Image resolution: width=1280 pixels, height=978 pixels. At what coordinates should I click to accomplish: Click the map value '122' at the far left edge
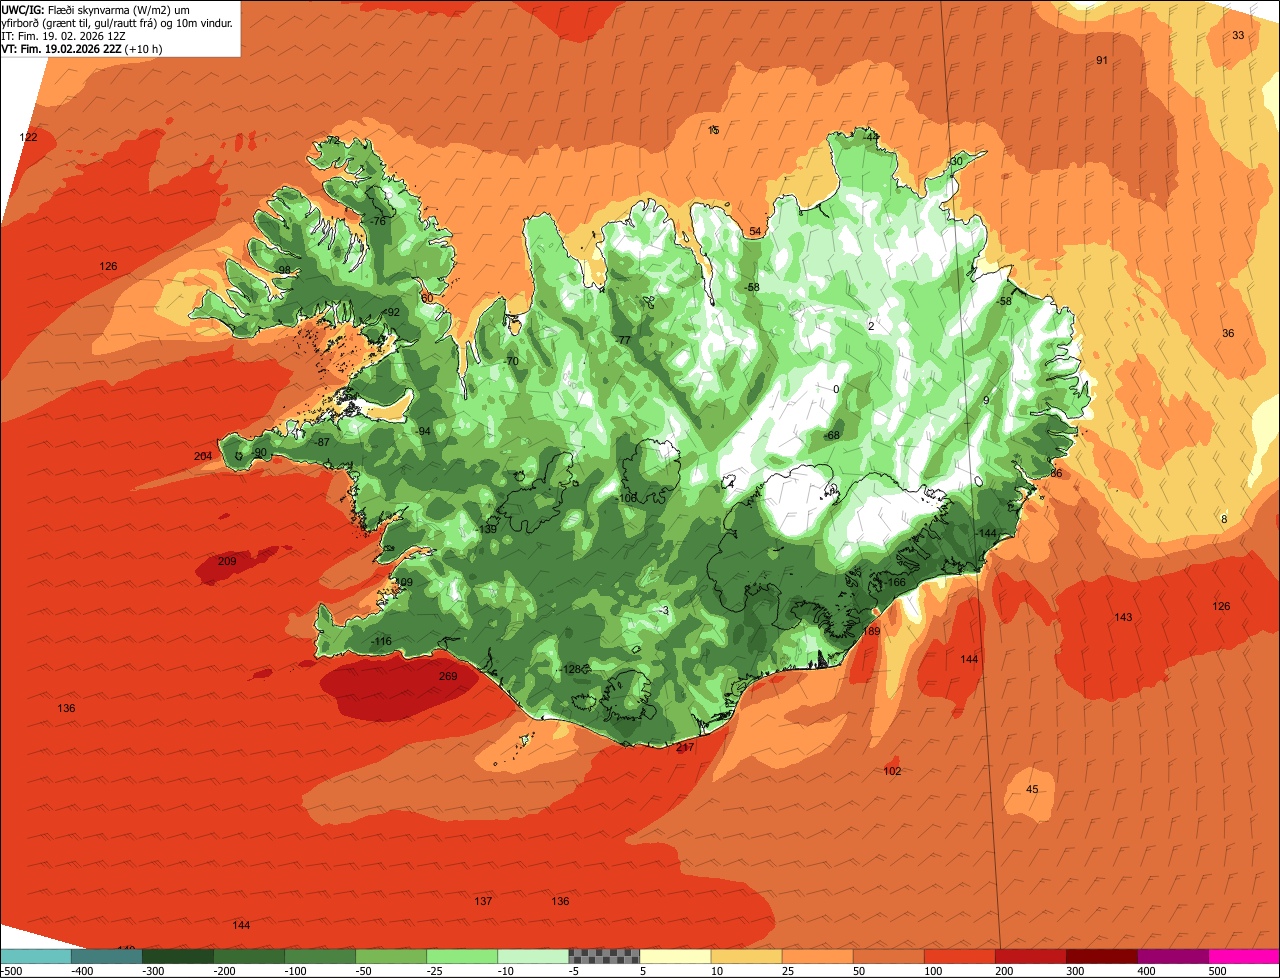click(28, 137)
